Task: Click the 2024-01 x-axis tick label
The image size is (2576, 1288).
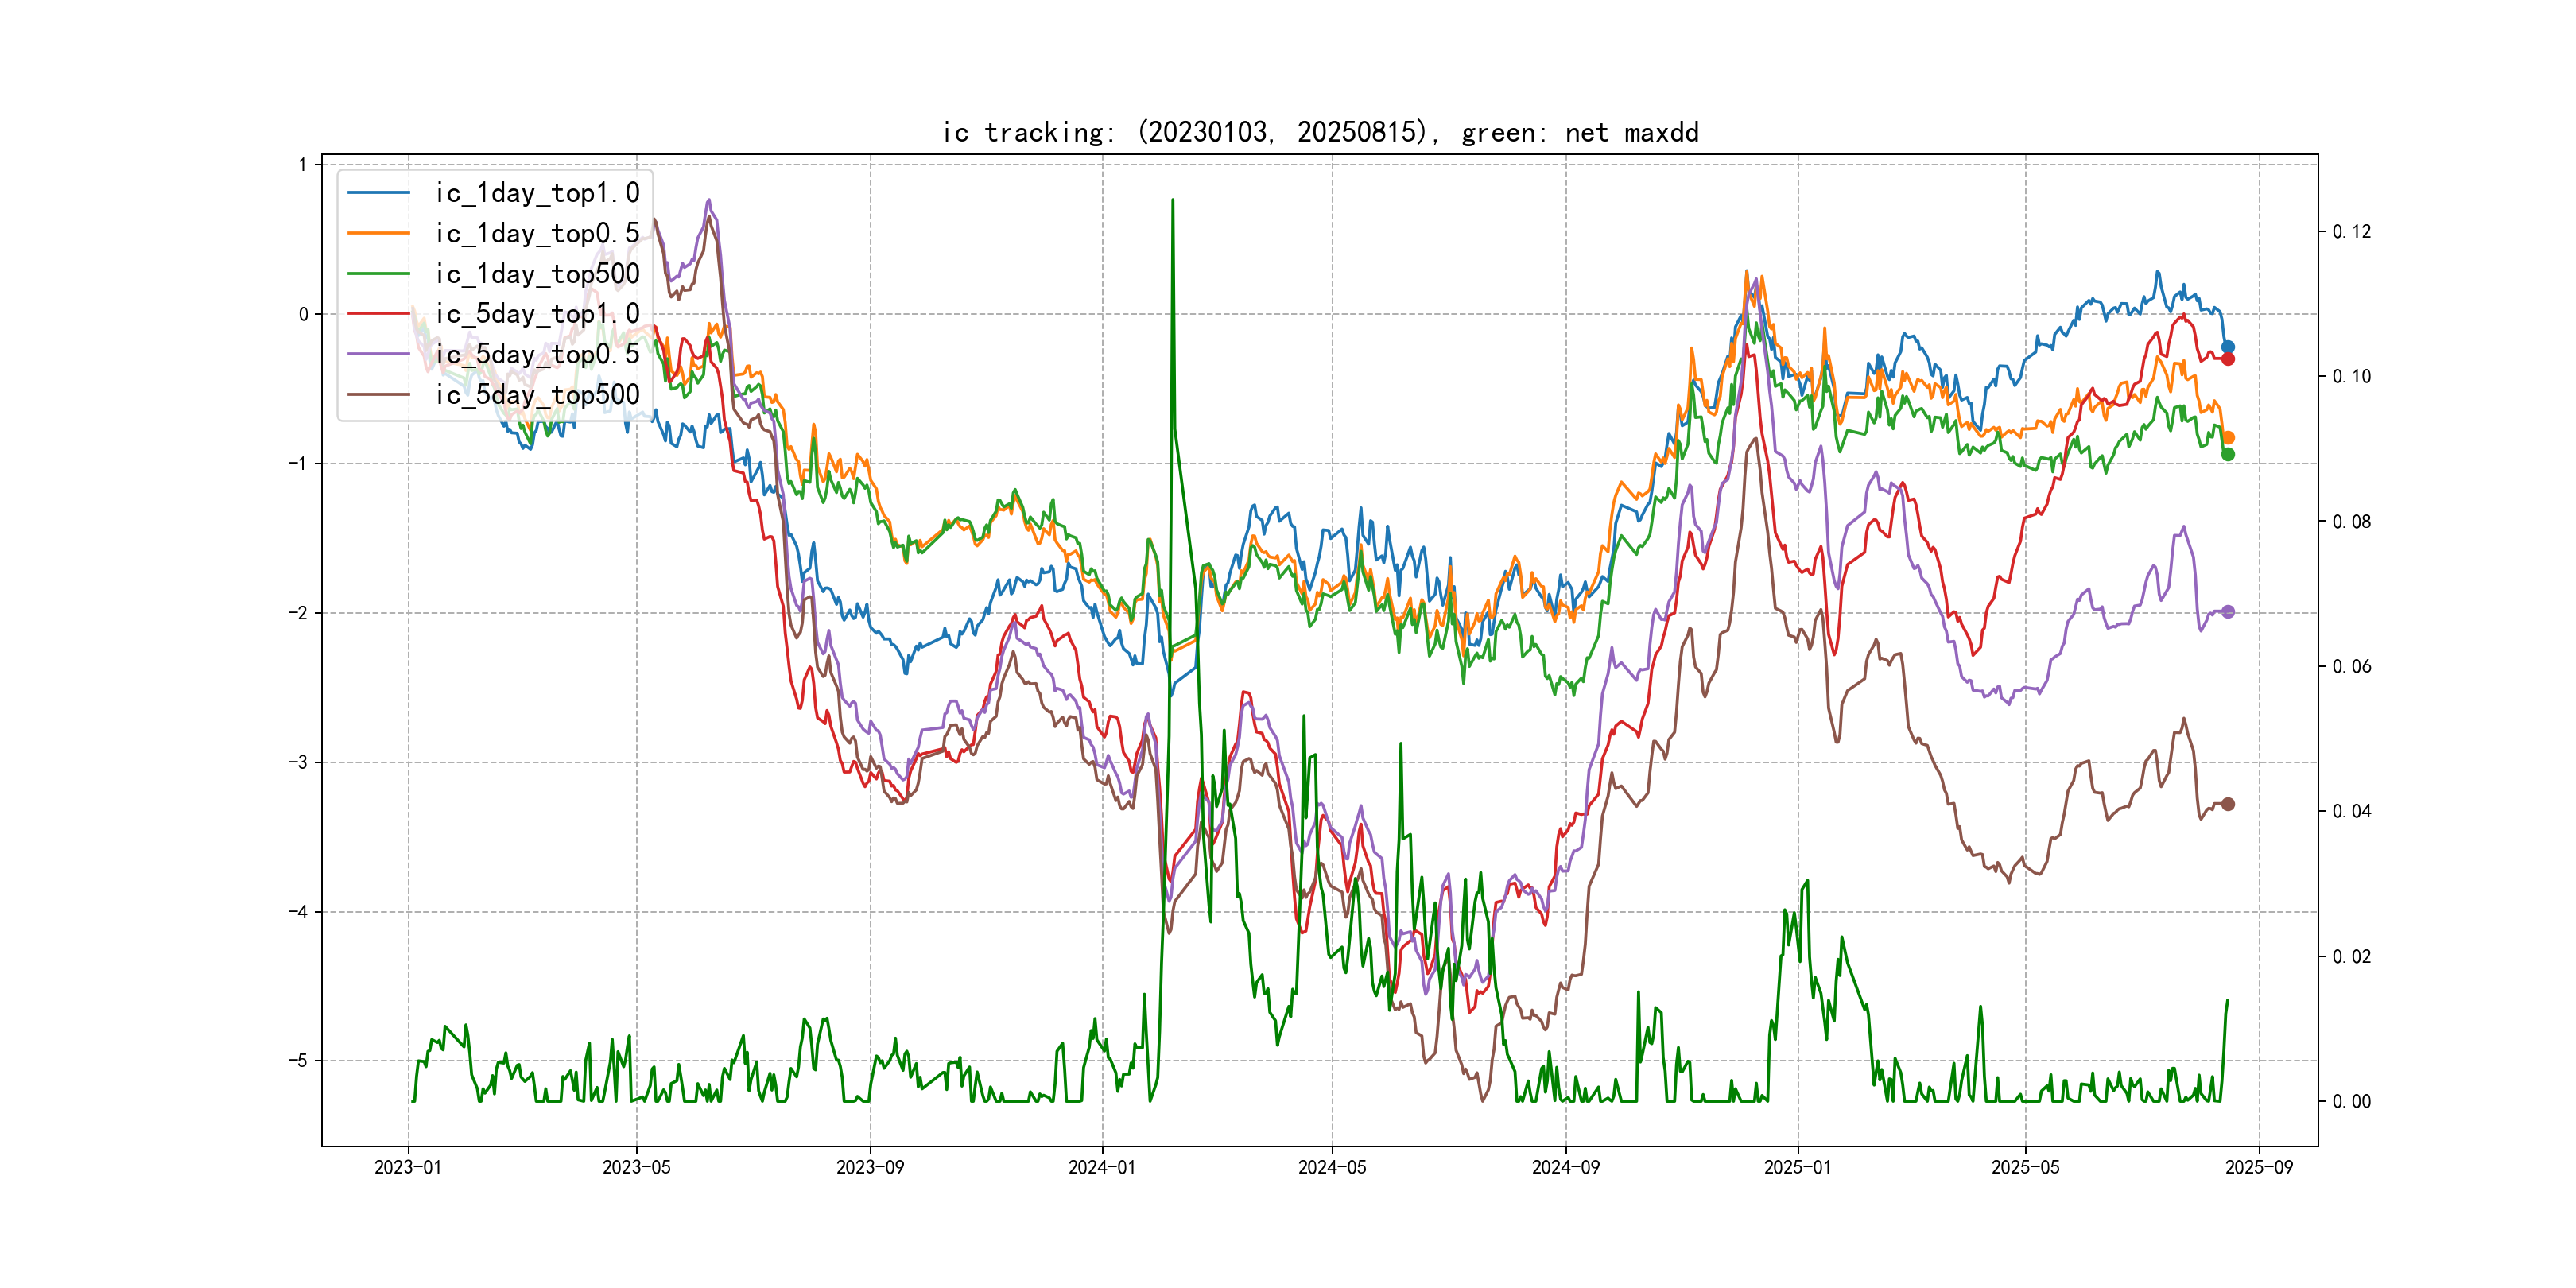Action: (1102, 1167)
